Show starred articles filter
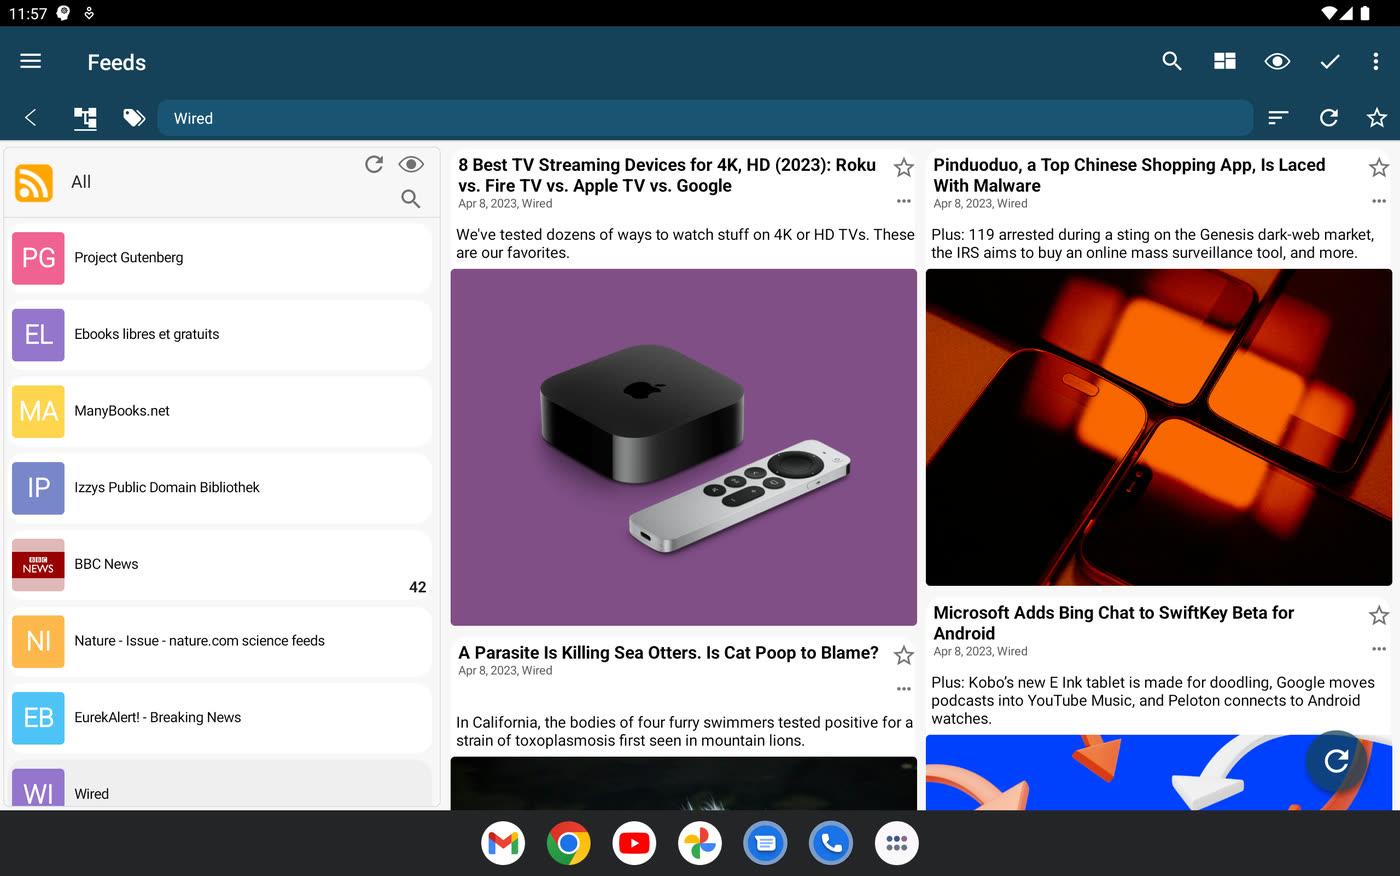1400x876 pixels. 1377,118
